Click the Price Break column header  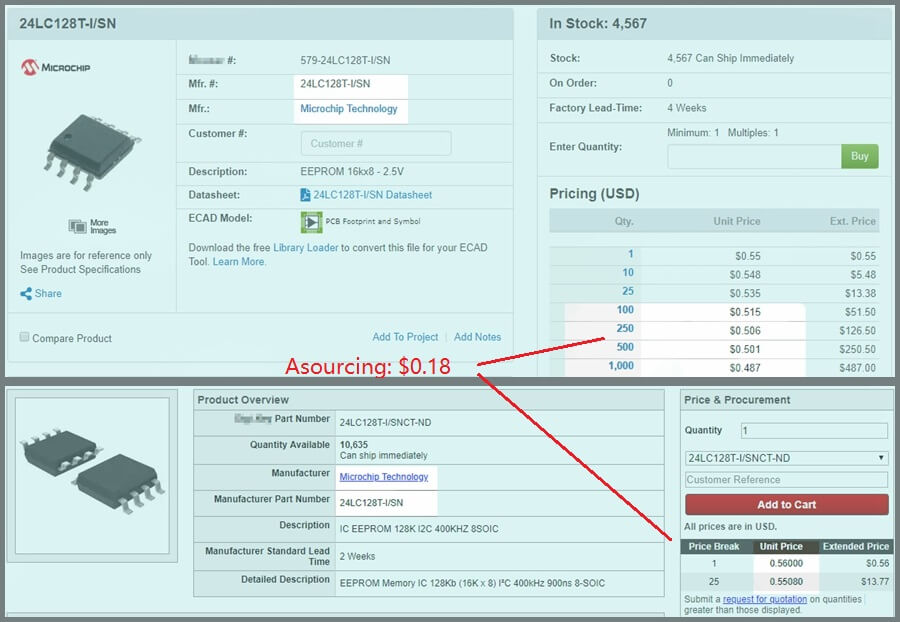point(714,546)
